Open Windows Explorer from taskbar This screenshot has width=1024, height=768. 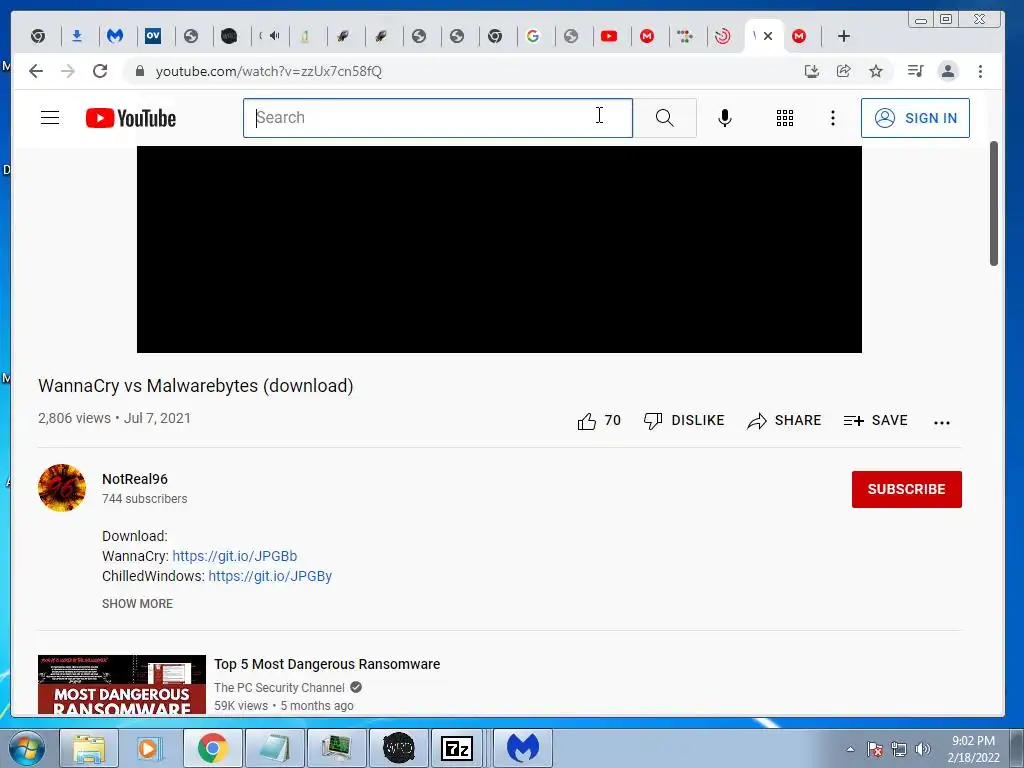[89, 748]
